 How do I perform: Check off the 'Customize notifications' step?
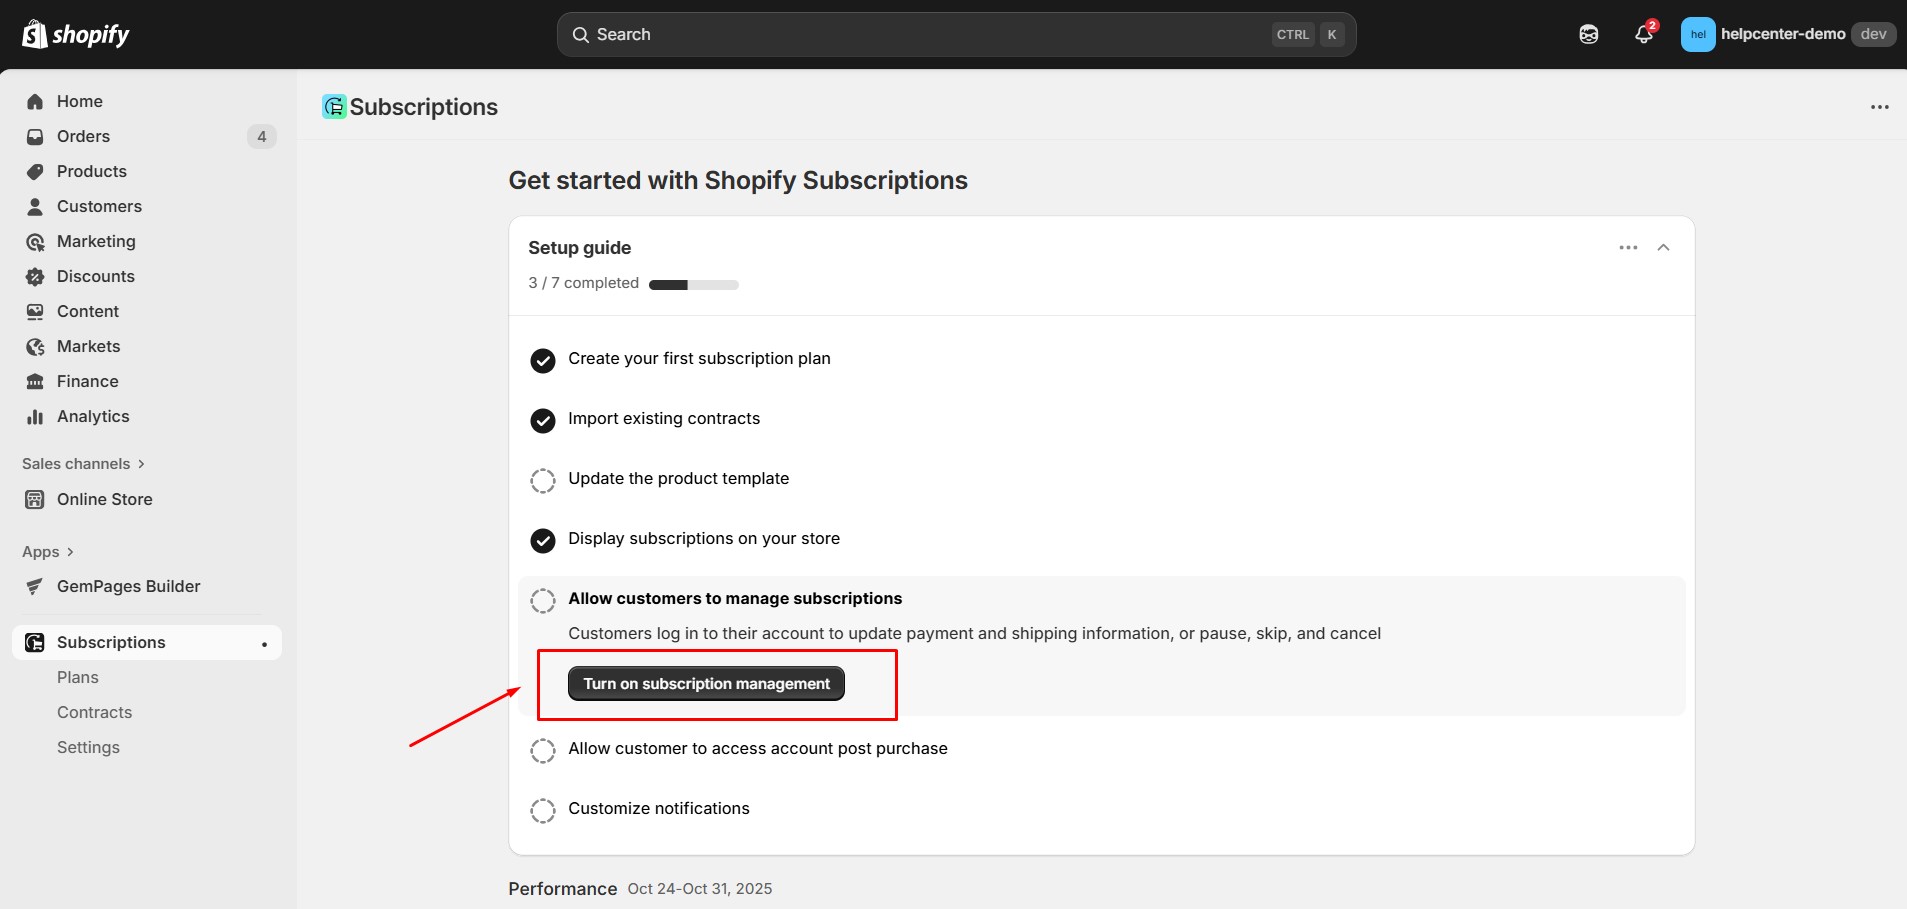(x=543, y=810)
